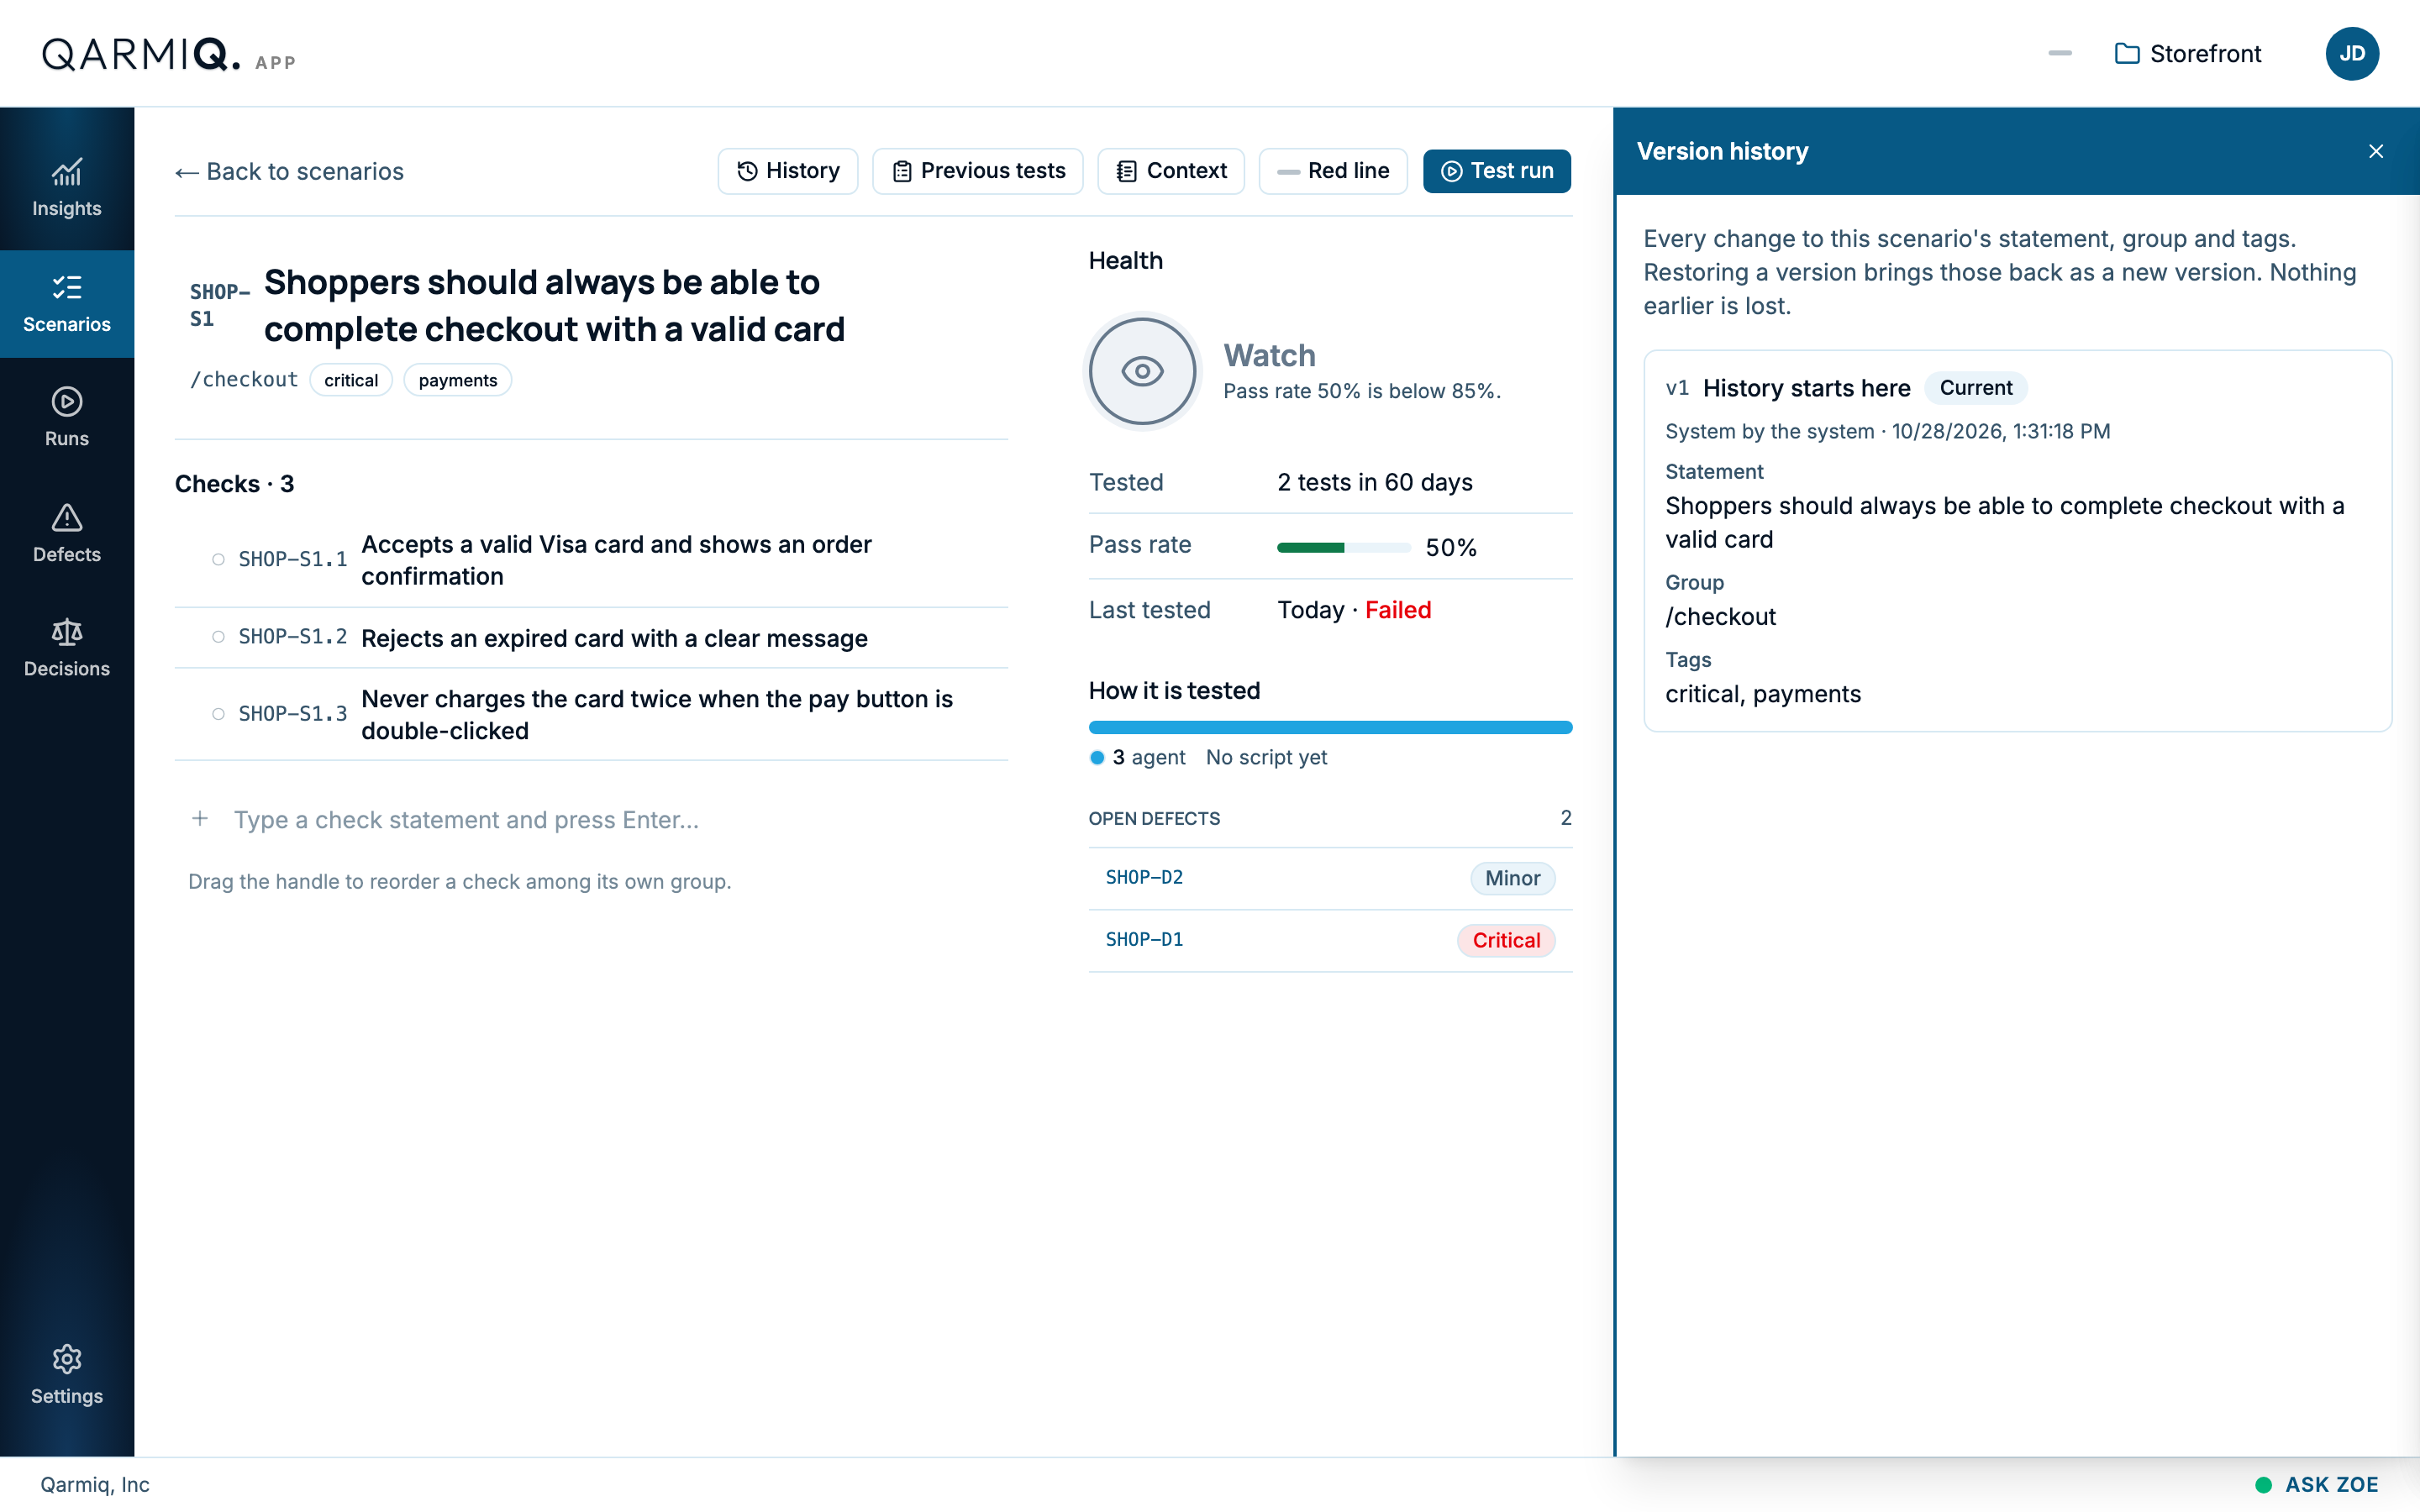Go back to scenarios
Screen dimensions: 2420x1512
pos(289,172)
